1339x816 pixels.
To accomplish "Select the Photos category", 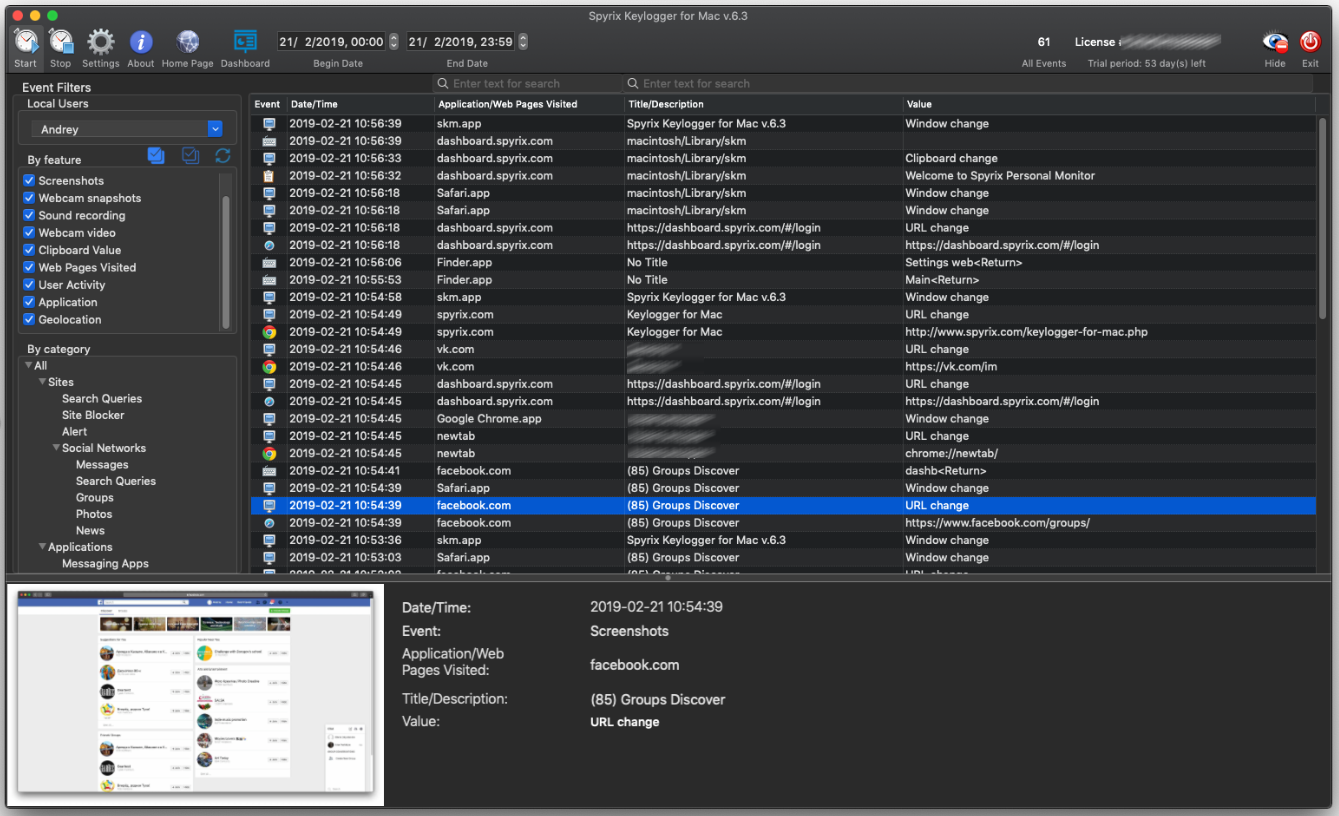I will coord(94,514).
